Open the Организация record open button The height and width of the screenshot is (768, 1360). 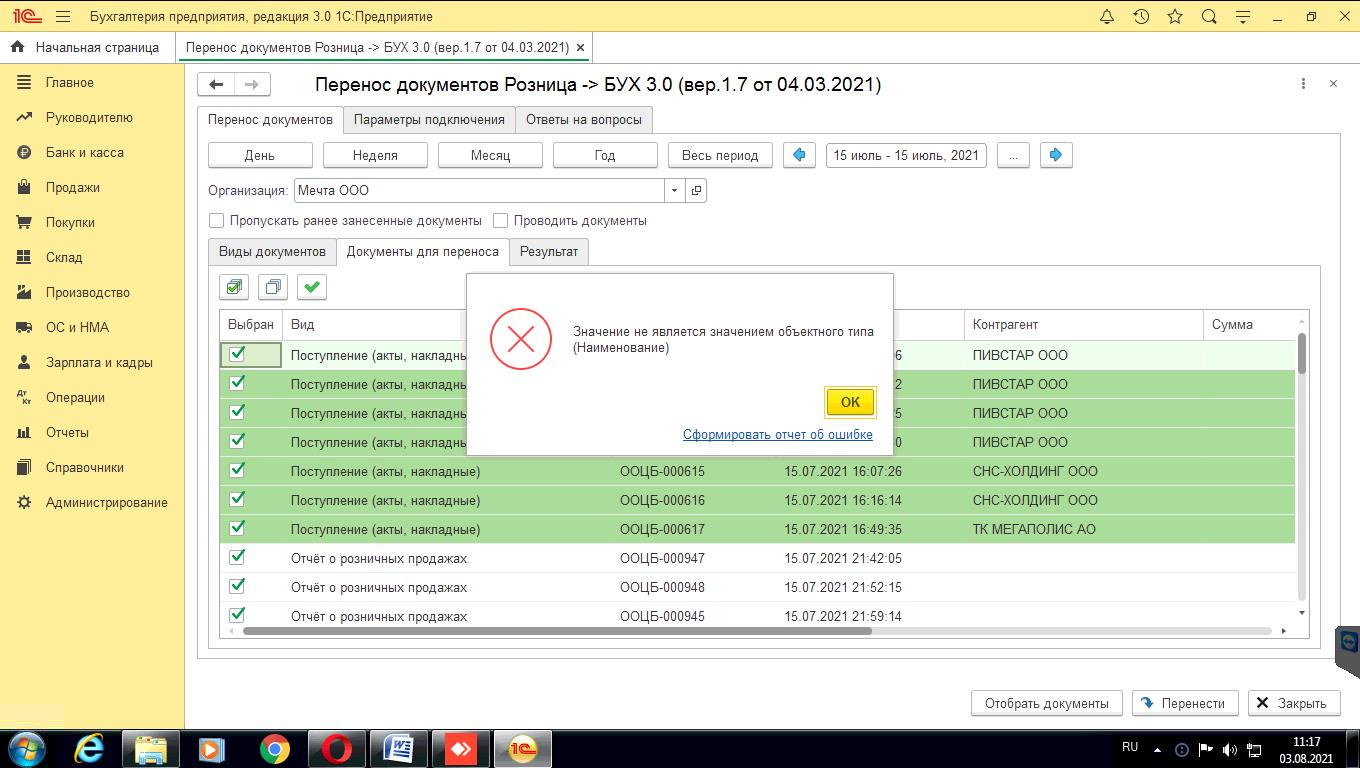[x=696, y=190]
